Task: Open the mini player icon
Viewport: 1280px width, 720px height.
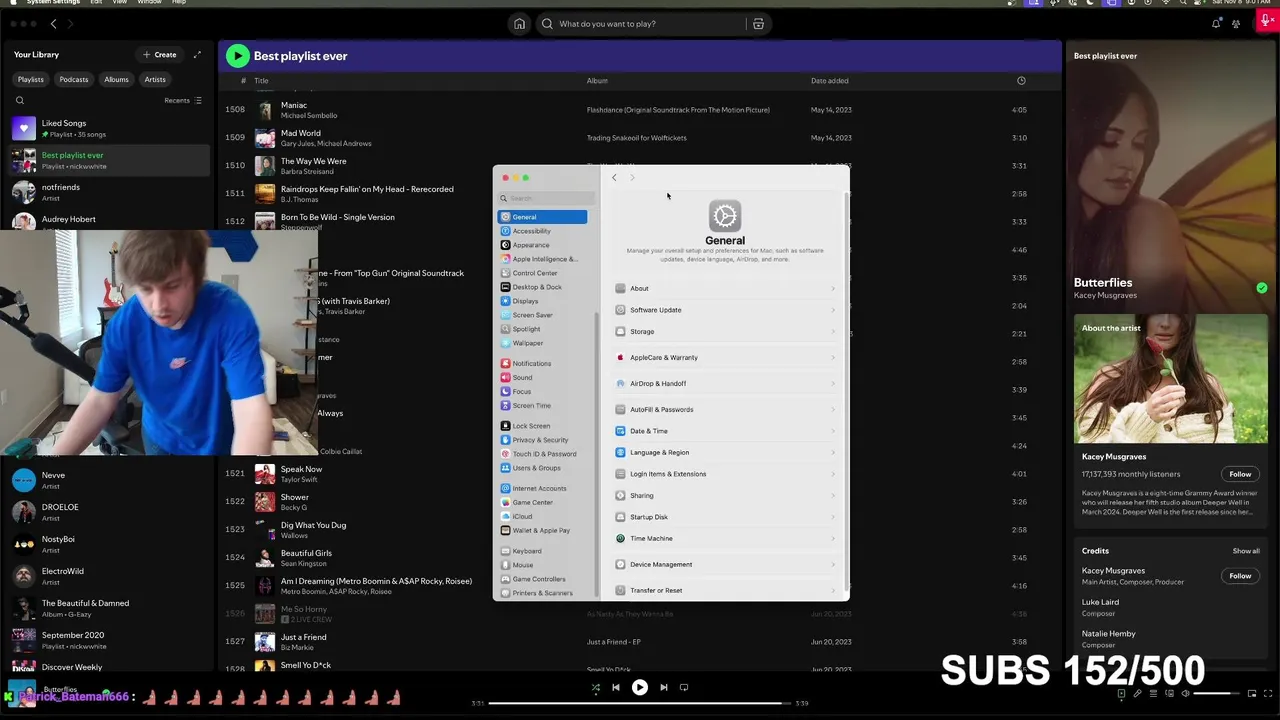Action: (x=1251, y=693)
